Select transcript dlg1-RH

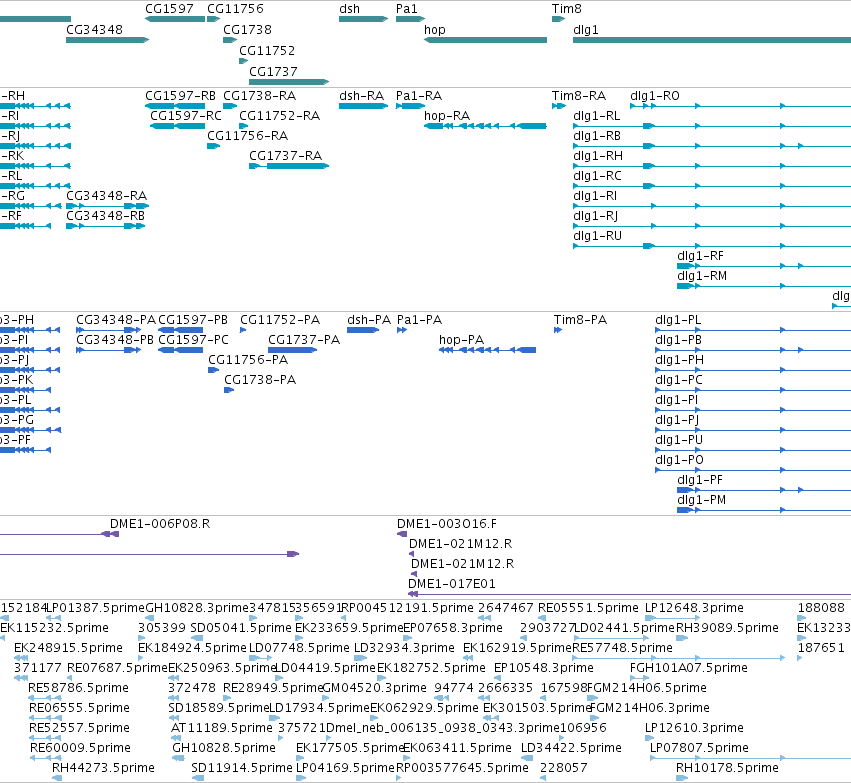point(598,156)
